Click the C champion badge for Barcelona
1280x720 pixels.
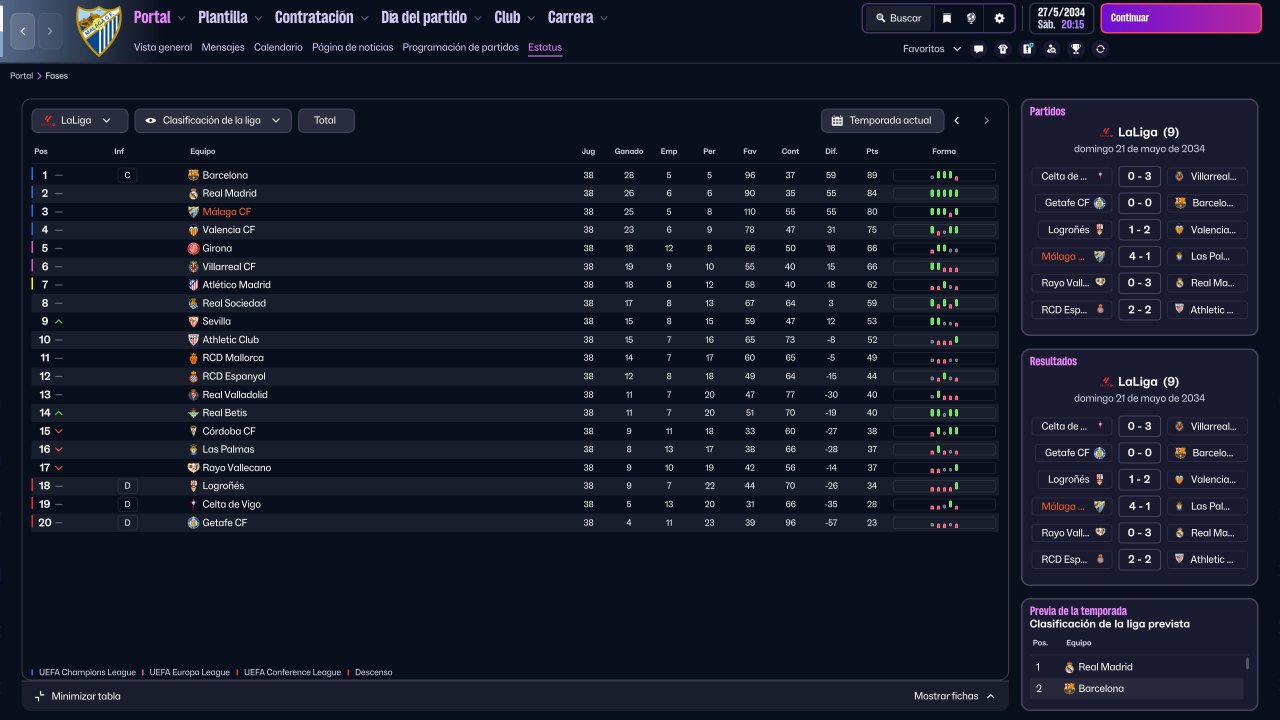(126, 175)
